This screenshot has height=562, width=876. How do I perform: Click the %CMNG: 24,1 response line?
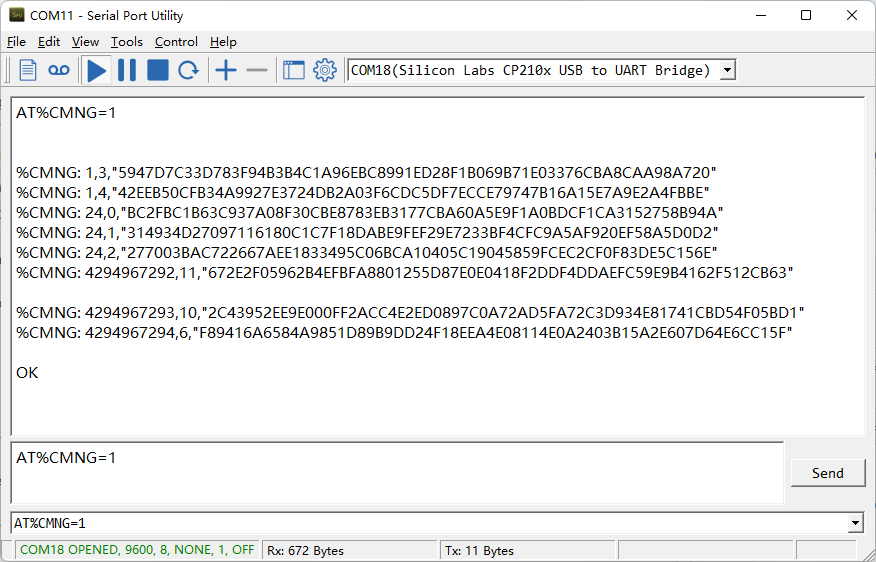(x=367, y=232)
